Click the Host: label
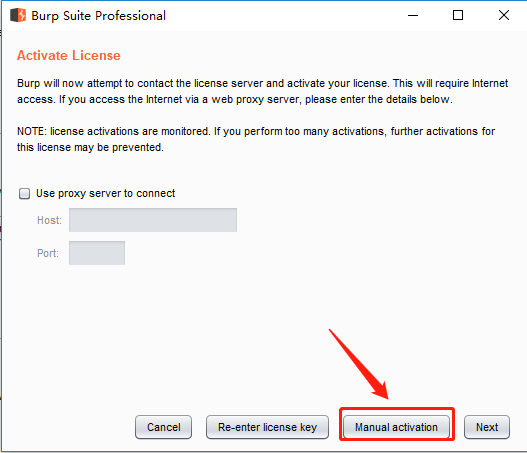The height and width of the screenshot is (453, 527). (49, 220)
